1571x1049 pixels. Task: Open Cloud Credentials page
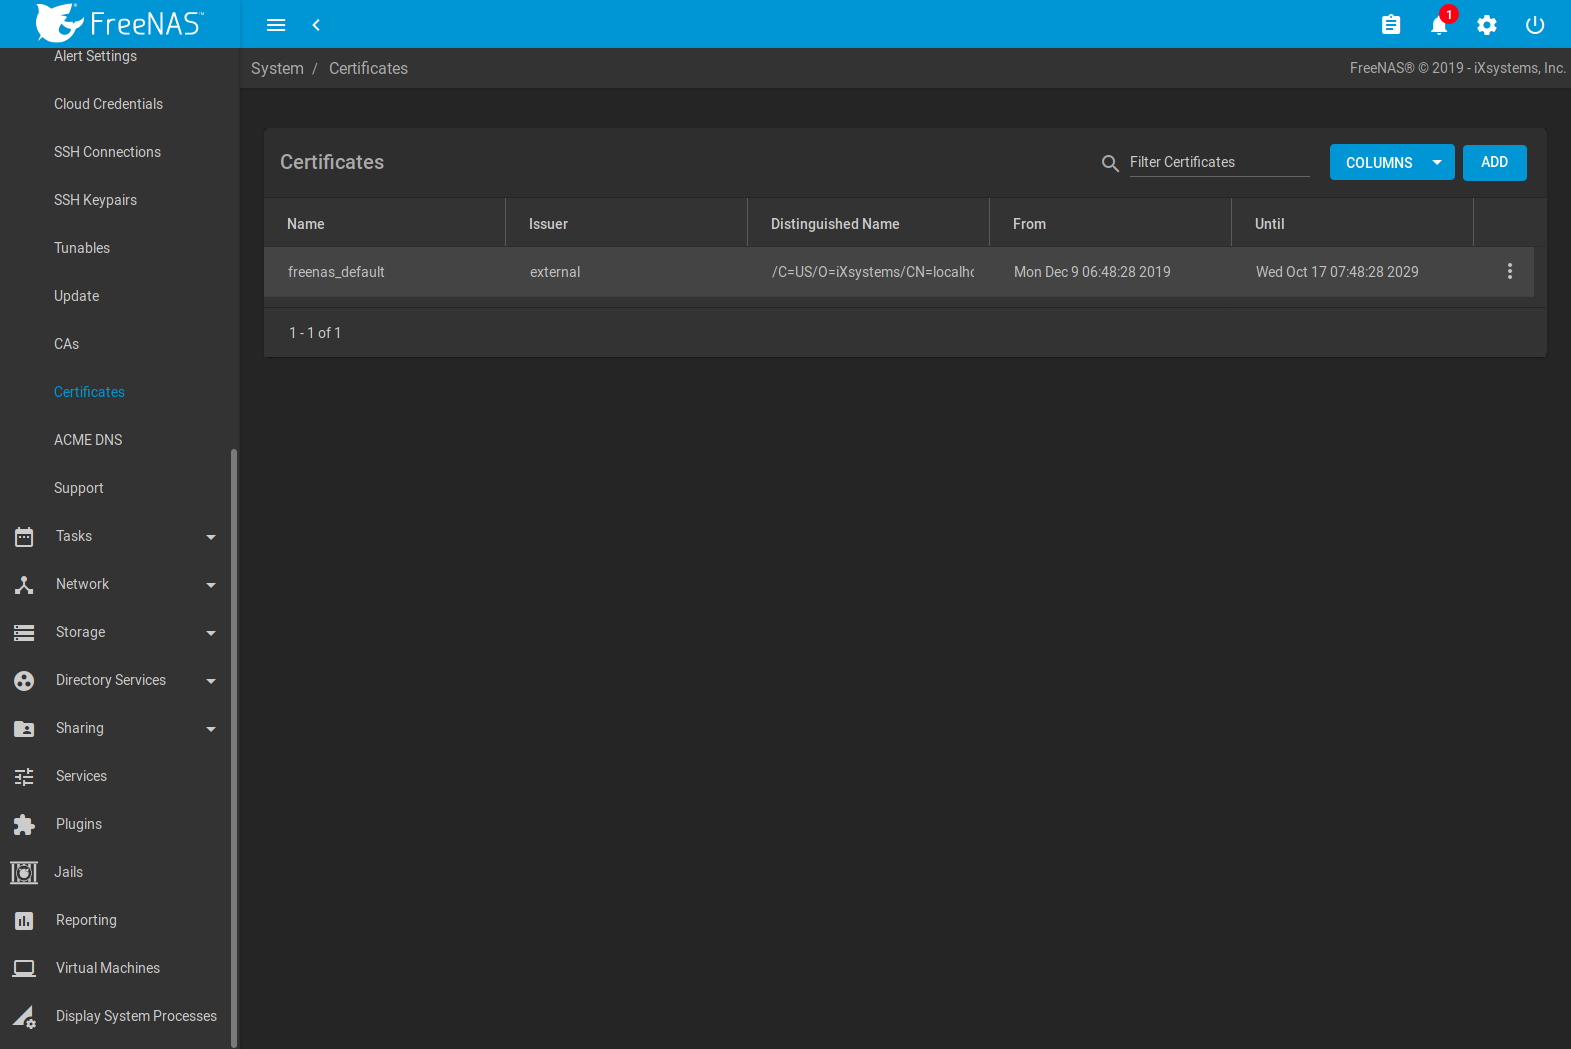108,104
